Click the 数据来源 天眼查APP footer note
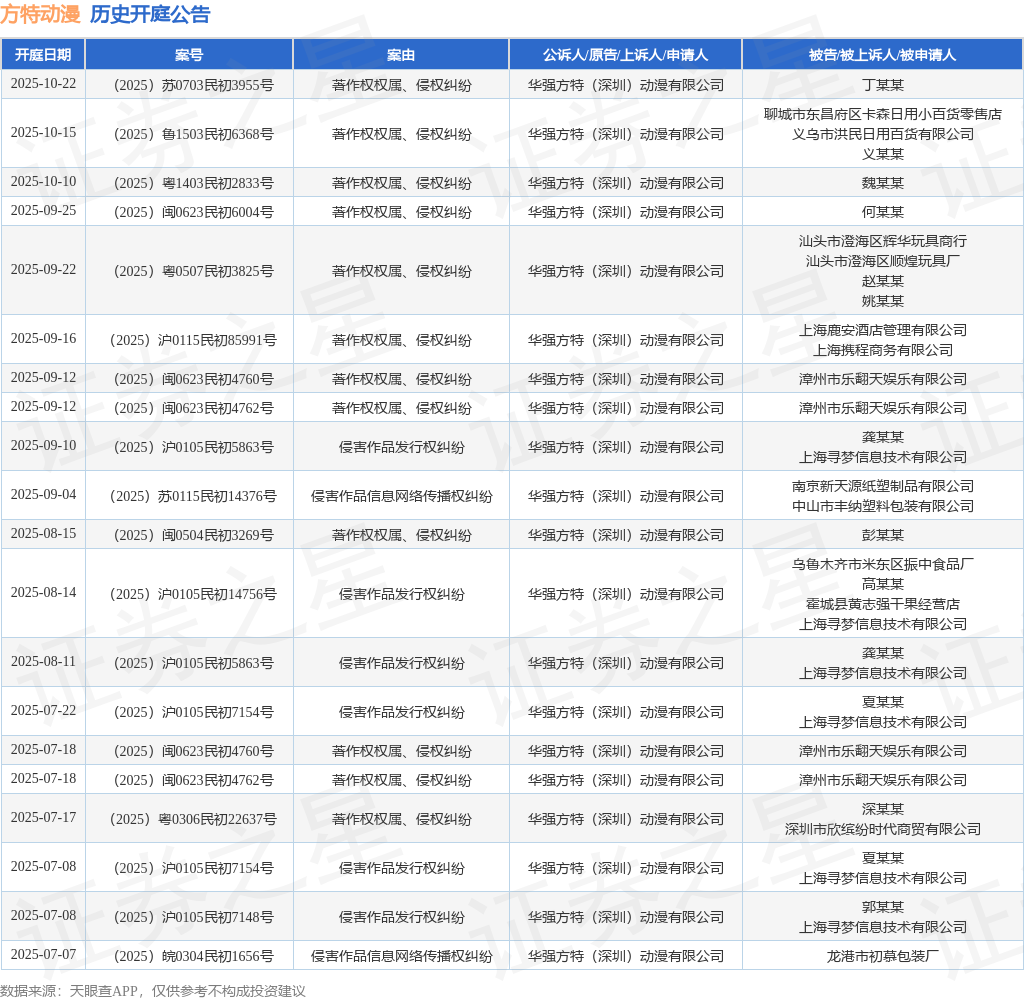This screenshot has height=1000, width=1024. point(153,990)
